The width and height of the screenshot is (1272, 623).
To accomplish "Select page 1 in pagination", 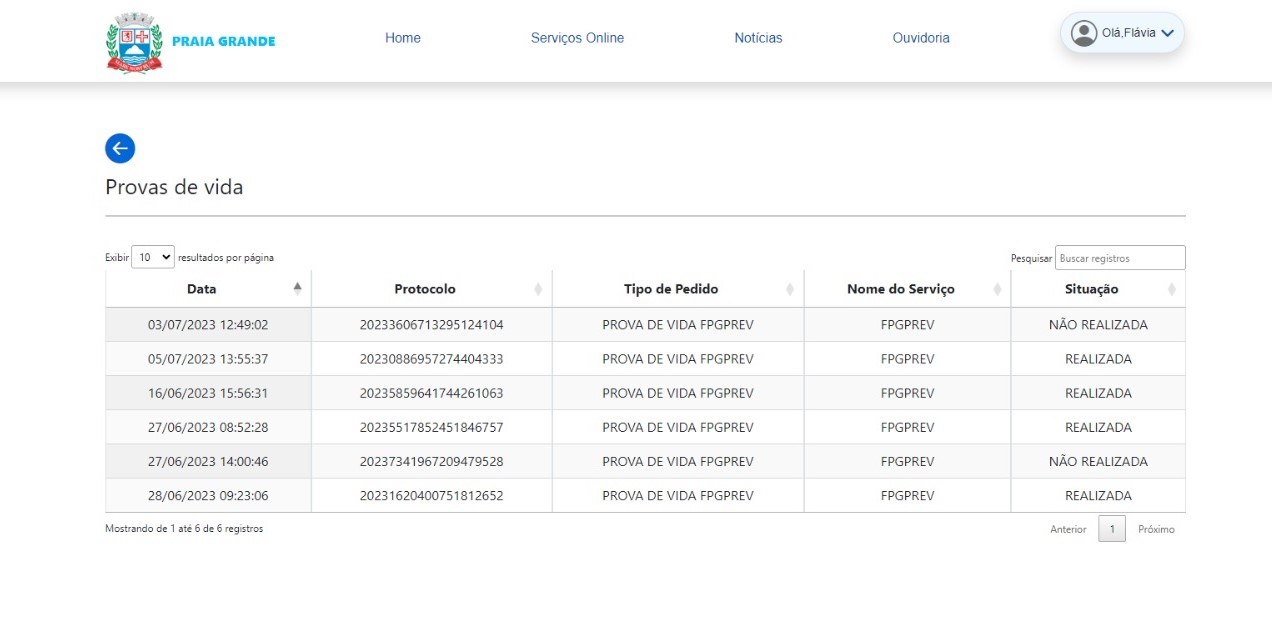I will [1111, 529].
